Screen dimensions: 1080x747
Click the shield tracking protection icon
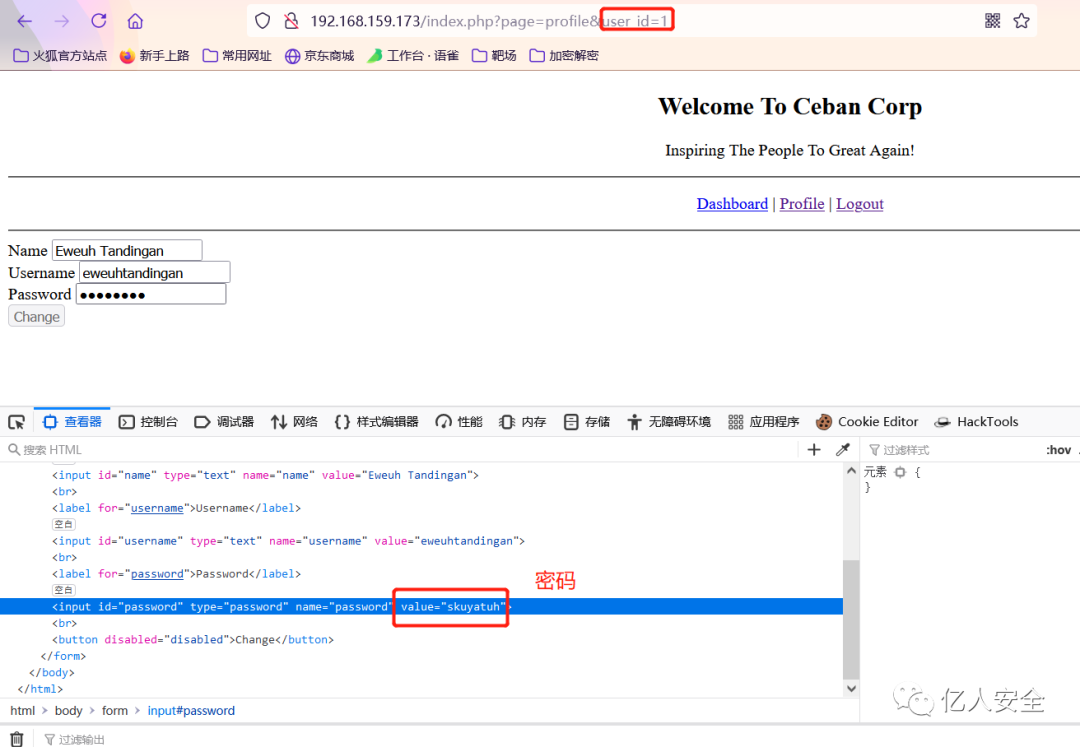(x=262, y=21)
